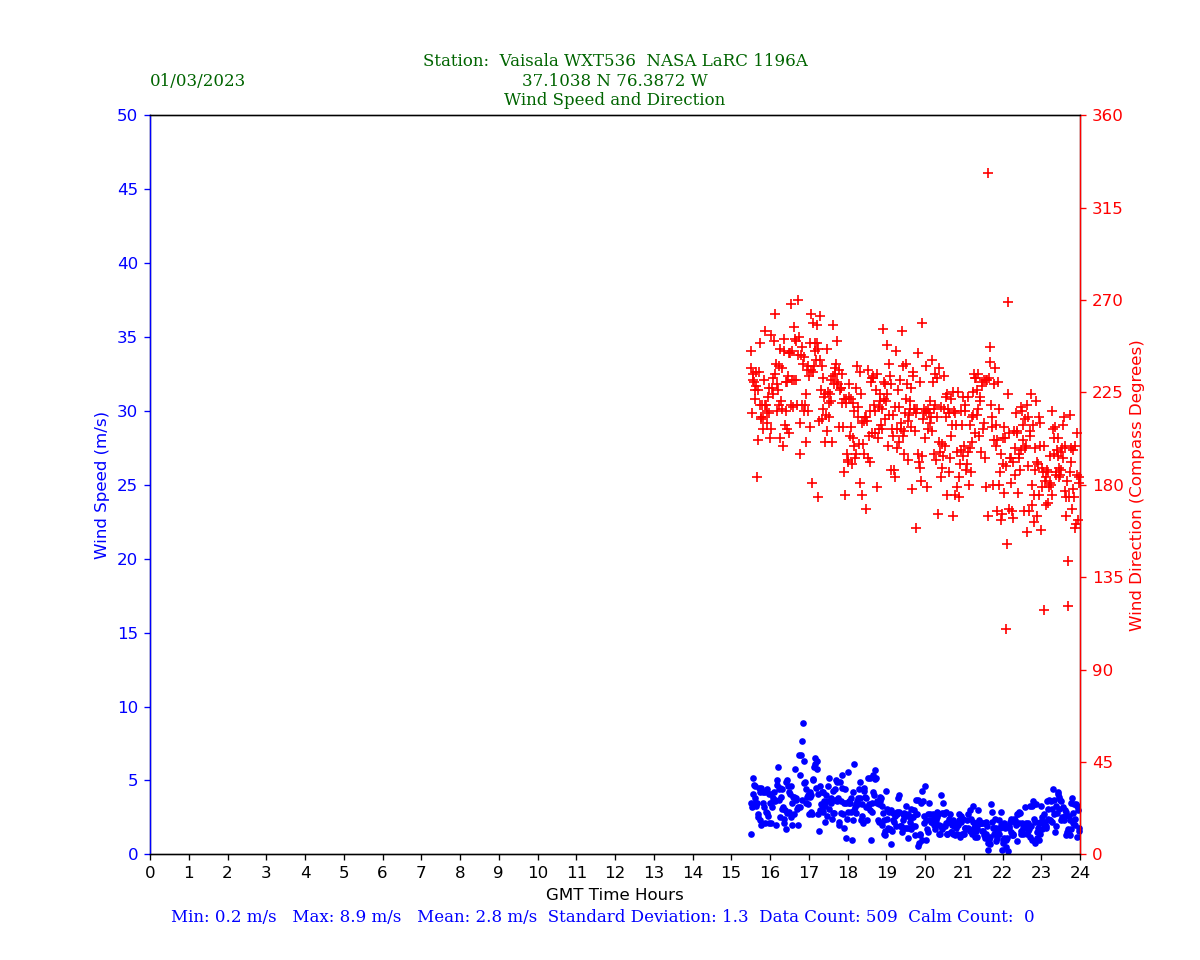Click the 25 tick on the wind speed axis
Image resolution: width=1200 pixels, height=960 pixels.
tap(126, 485)
